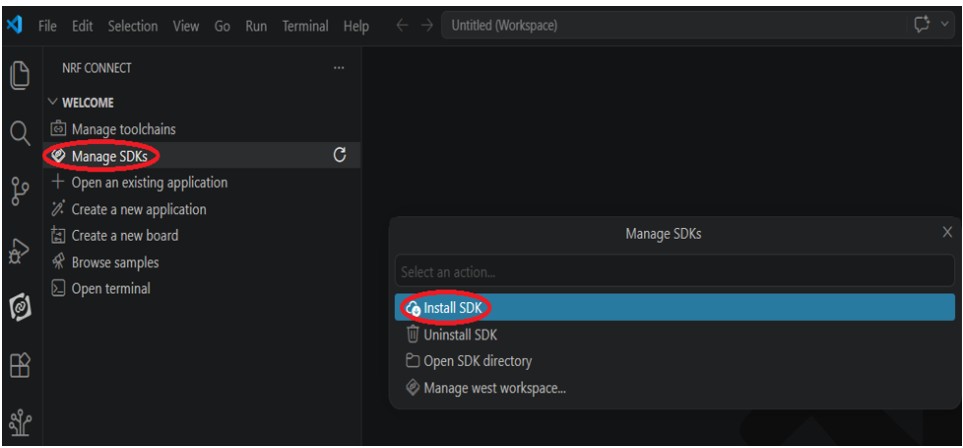Image resolution: width=963 pixels, height=448 pixels.
Task: Open the Edit menu
Action: coord(82,26)
